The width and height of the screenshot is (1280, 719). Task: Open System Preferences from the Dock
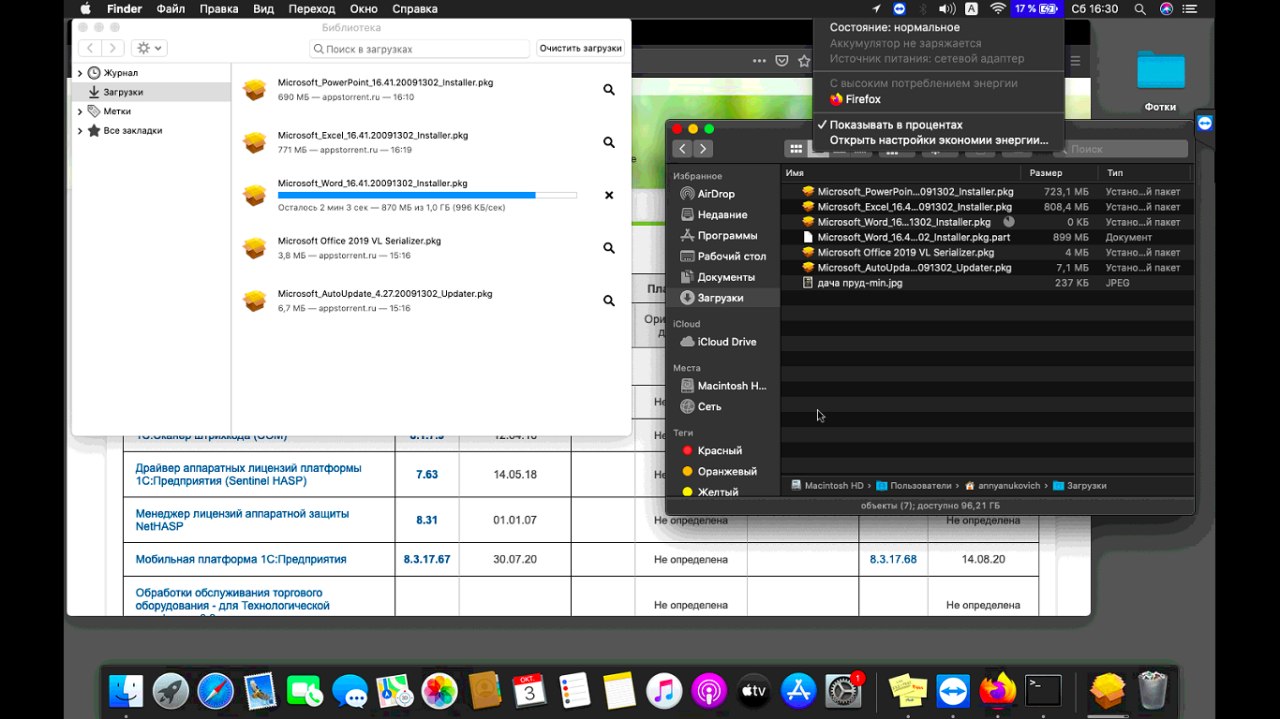click(843, 691)
